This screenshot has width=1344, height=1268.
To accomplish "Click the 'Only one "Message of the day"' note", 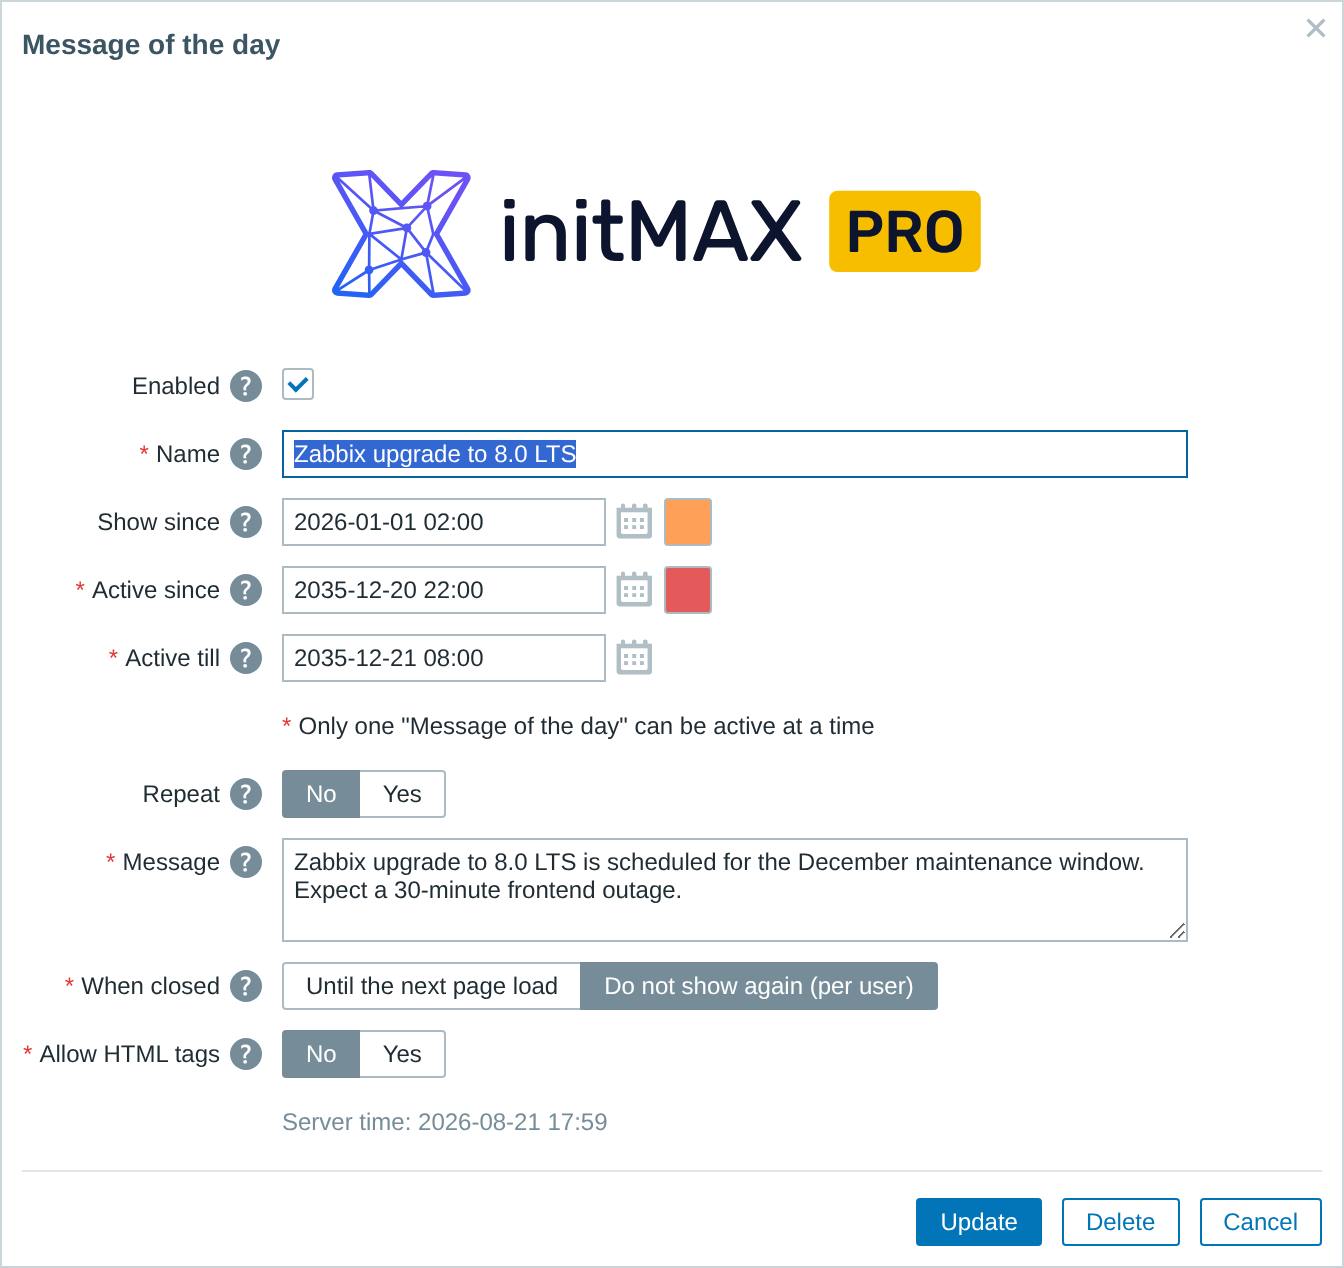I will pos(578,726).
